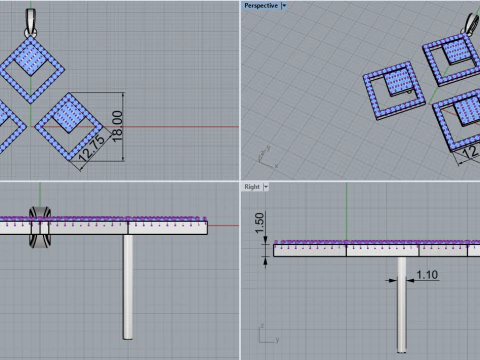Select the earring post in bottom-left viewport

pyautogui.click(x=128, y=287)
